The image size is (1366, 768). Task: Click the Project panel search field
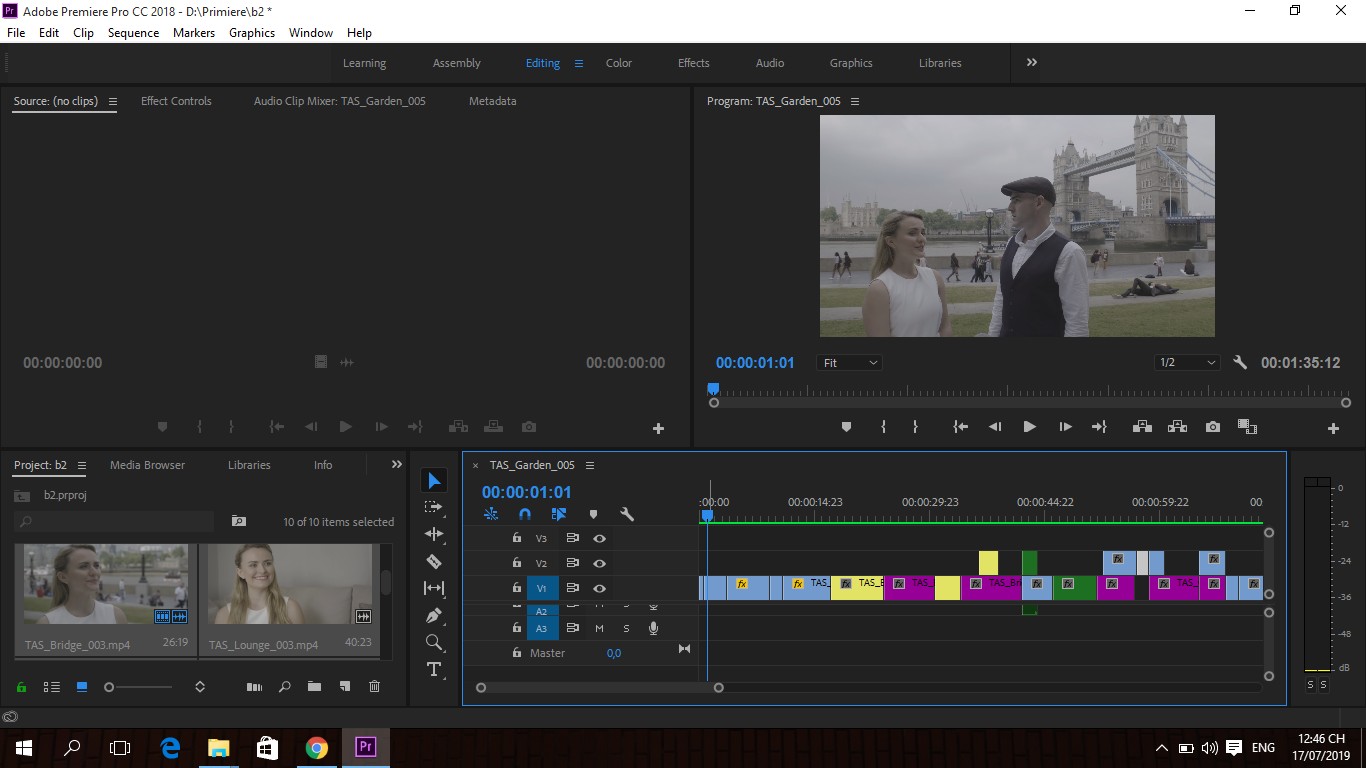click(114, 521)
